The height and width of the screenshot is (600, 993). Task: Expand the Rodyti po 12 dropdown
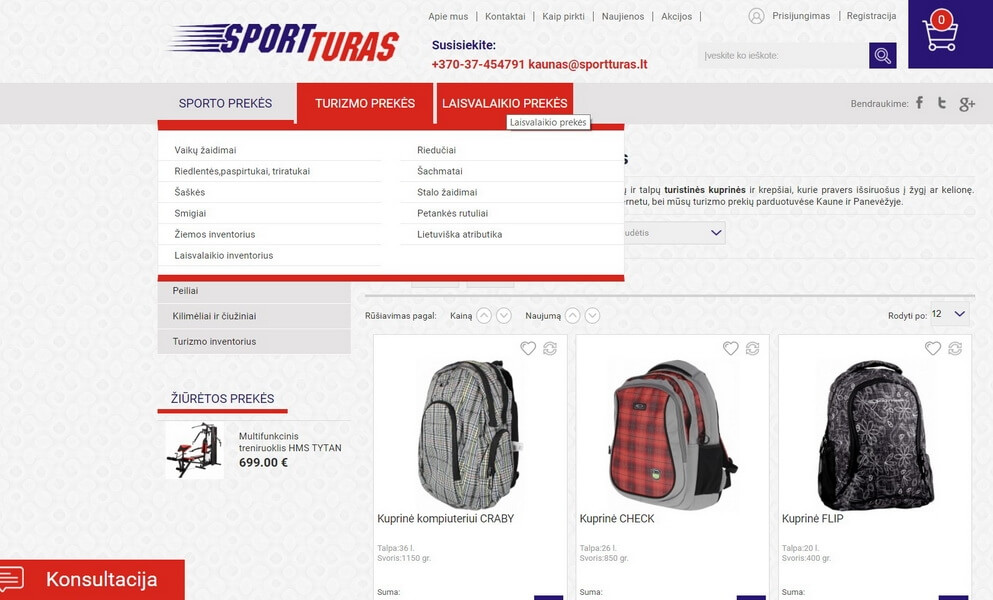click(x=949, y=314)
